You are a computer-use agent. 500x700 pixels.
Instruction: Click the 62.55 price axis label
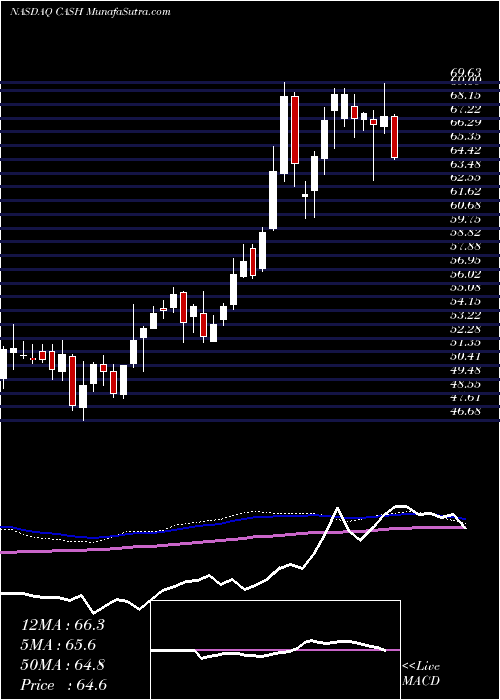click(464, 178)
